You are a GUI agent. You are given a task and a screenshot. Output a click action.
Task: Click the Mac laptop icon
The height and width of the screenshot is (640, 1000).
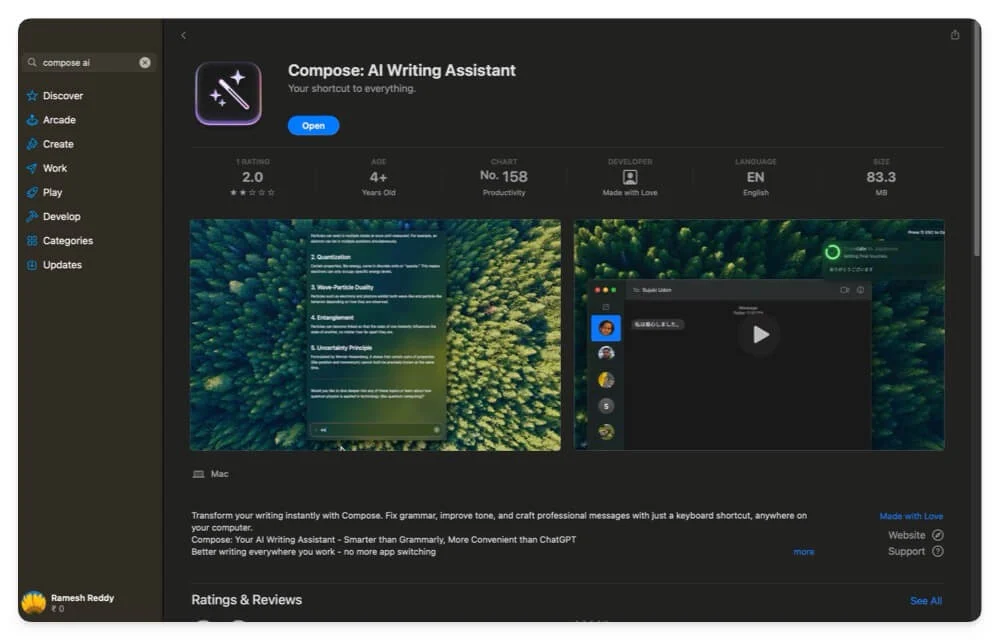(198, 474)
